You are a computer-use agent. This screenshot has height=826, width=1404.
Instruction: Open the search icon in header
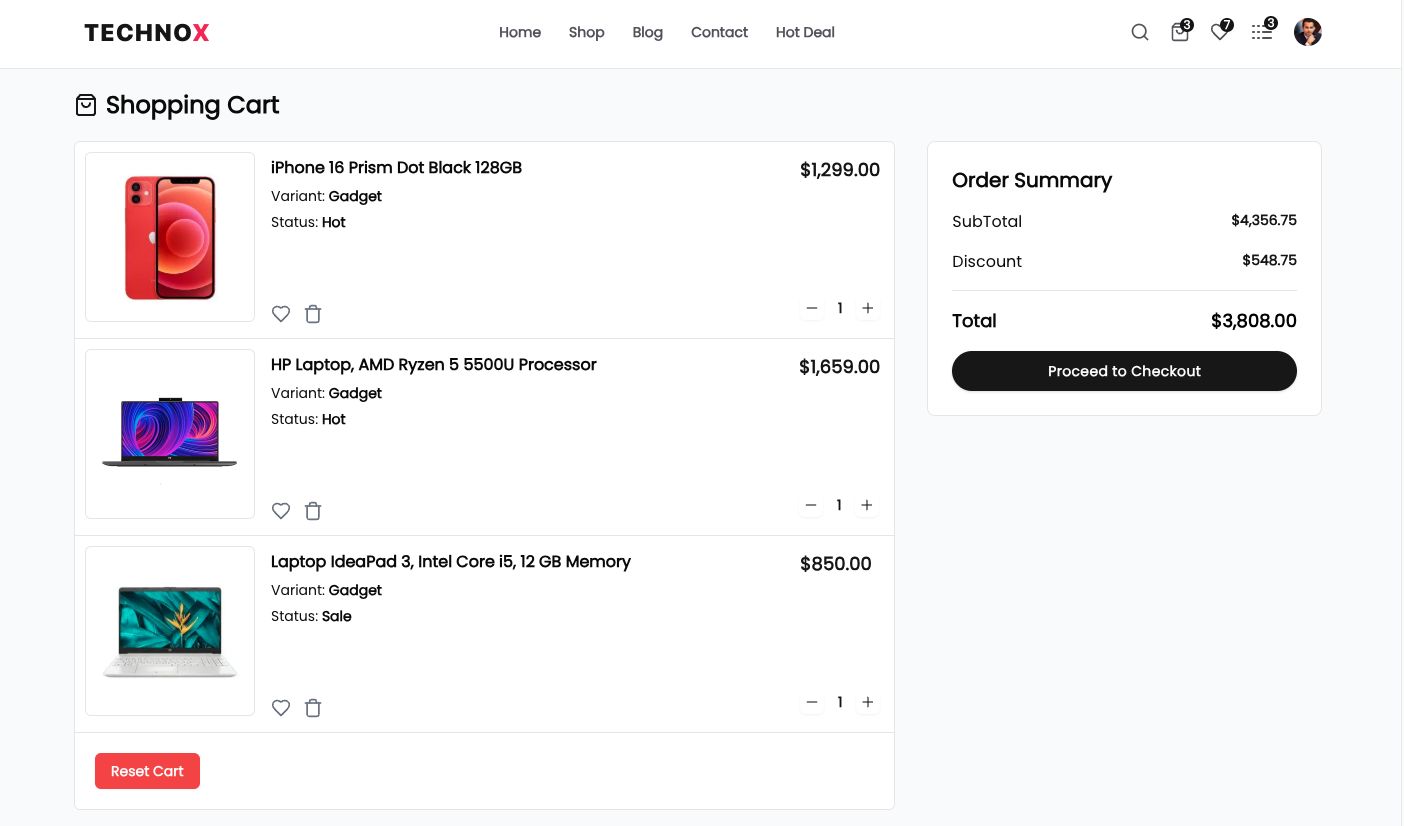point(1140,32)
